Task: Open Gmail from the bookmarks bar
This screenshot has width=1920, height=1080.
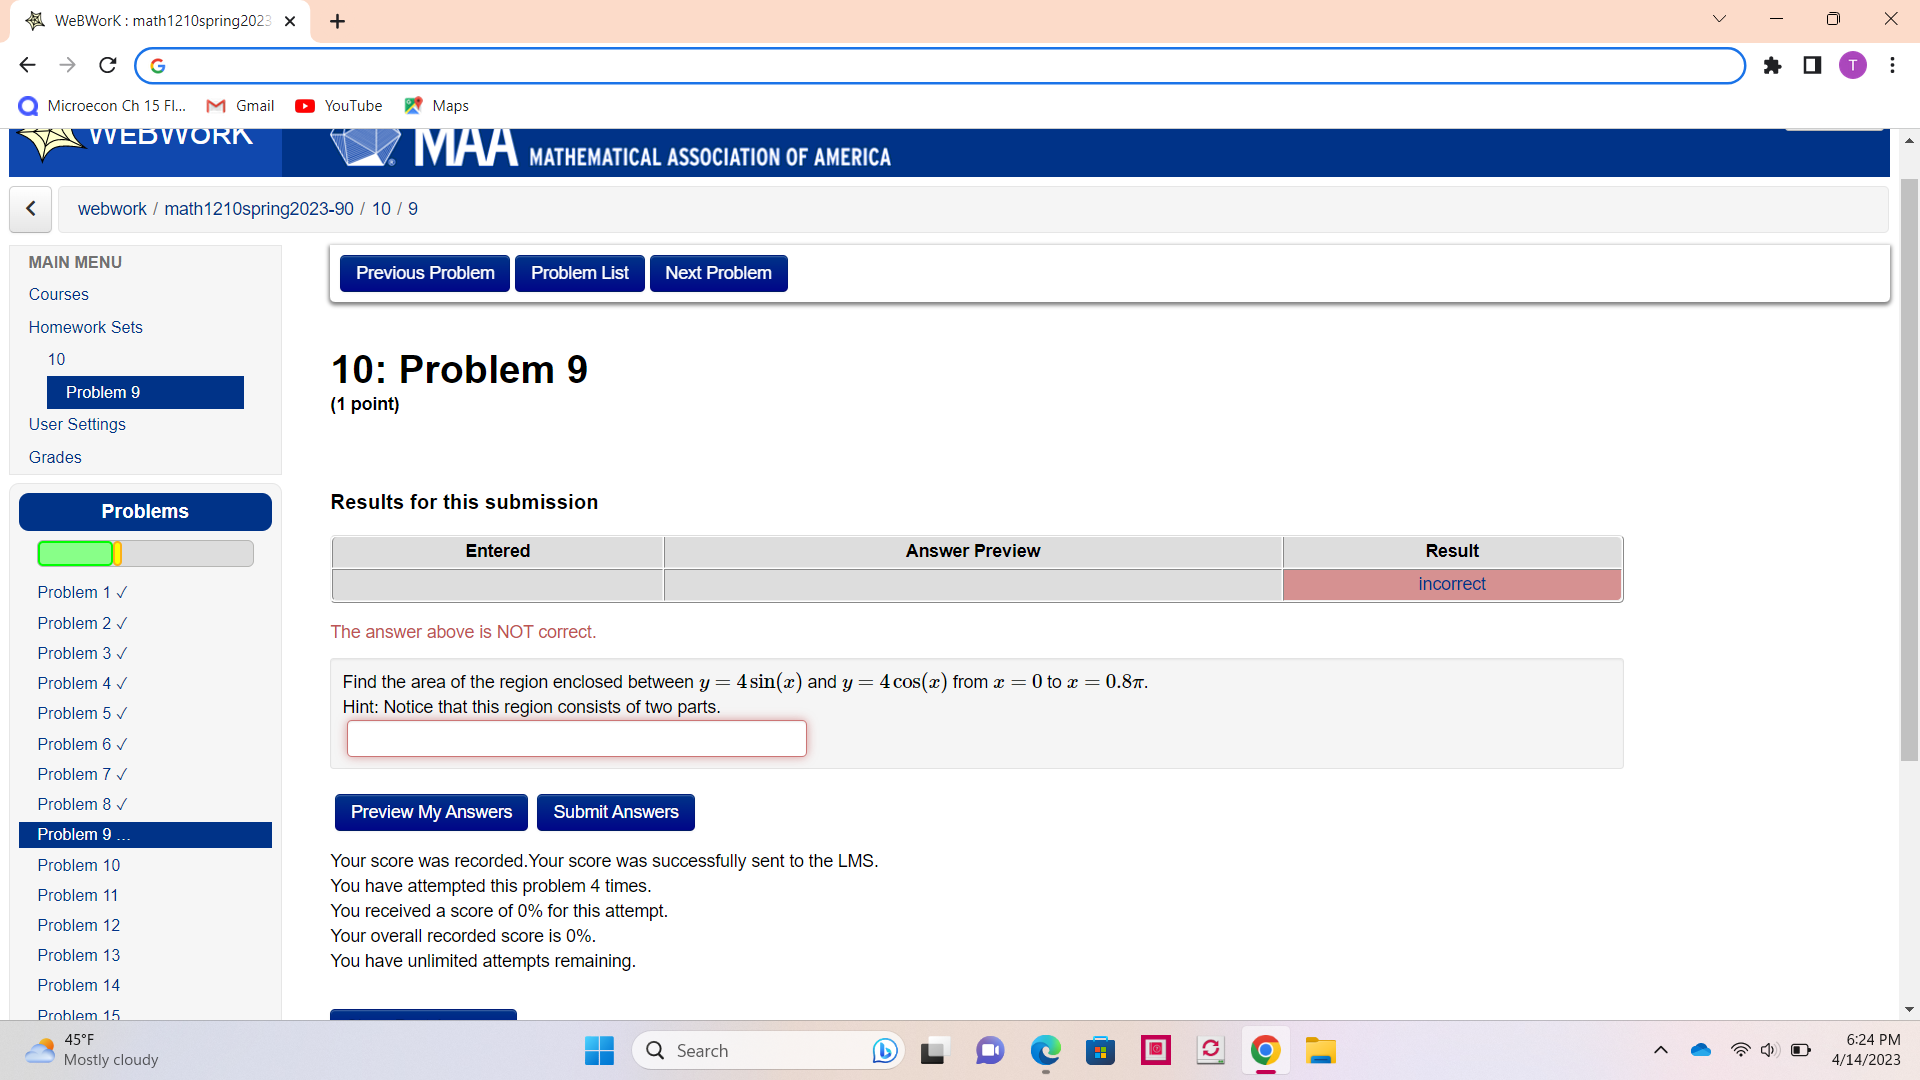Action: (x=240, y=105)
